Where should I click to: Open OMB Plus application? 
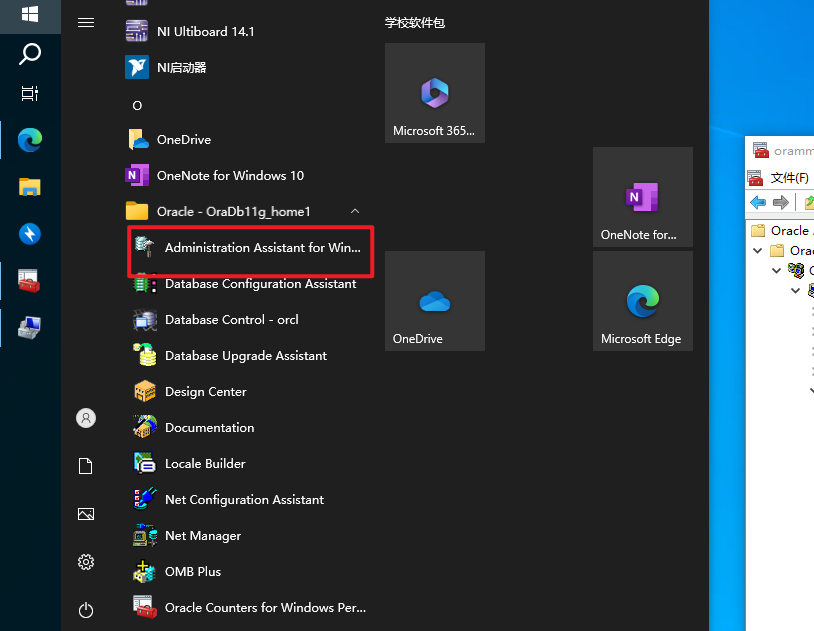point(192,572)
